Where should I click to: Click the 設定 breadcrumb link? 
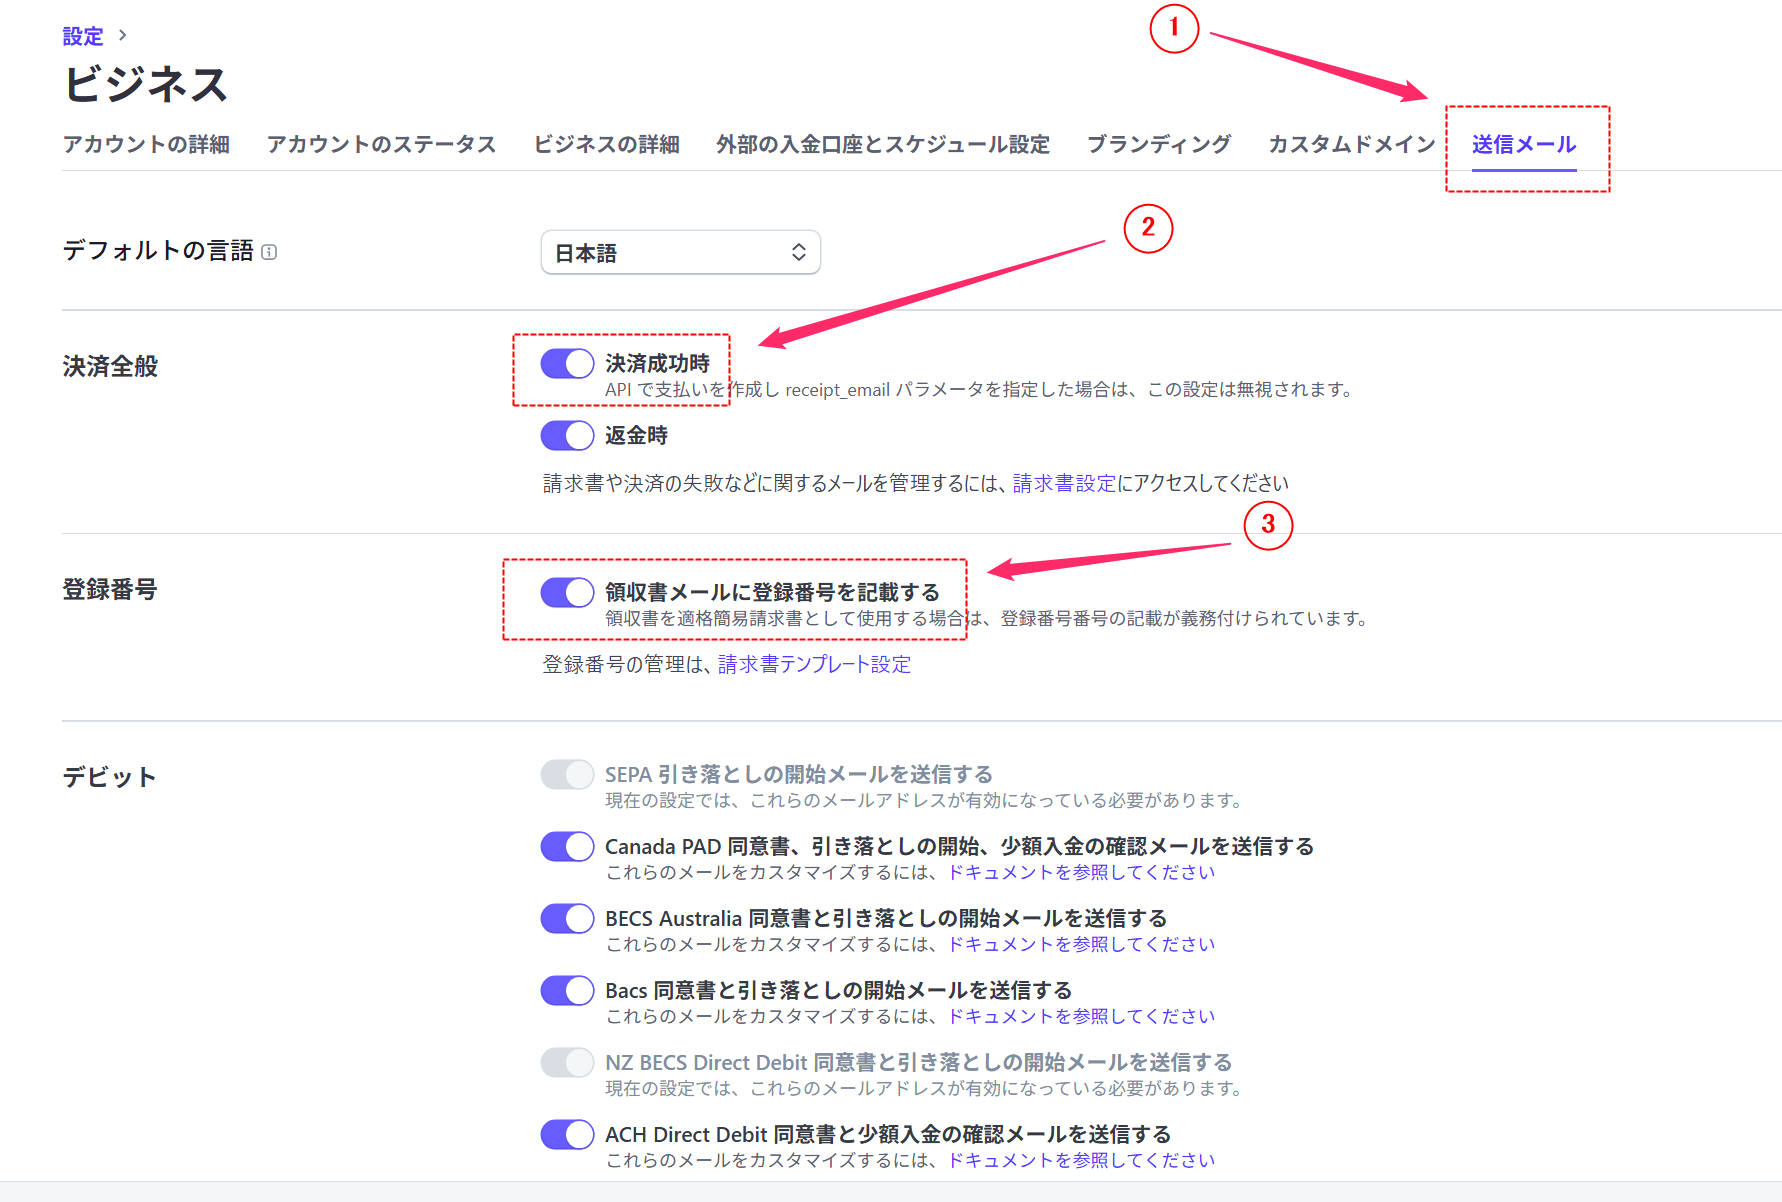(x=83, y=37)
